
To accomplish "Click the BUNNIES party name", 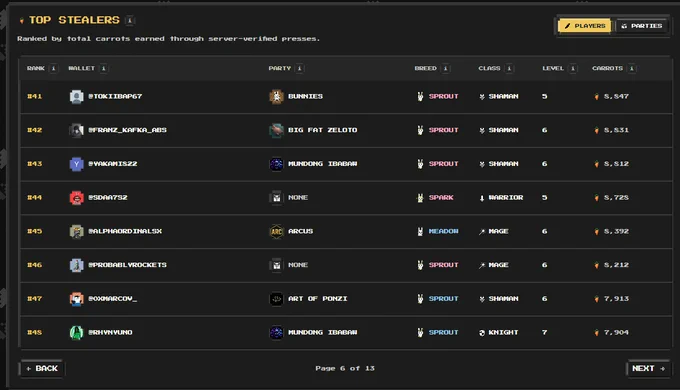I will point(305,96).
